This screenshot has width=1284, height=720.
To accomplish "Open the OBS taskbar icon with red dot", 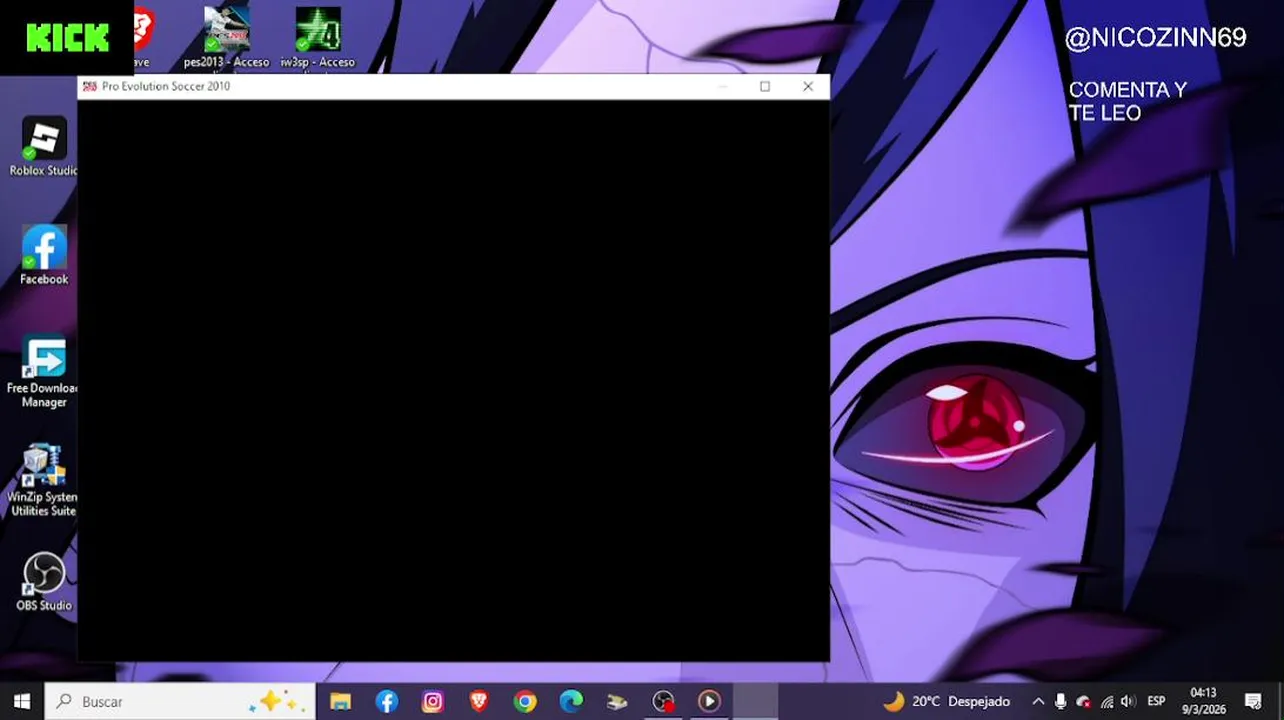I will [663, 702].
